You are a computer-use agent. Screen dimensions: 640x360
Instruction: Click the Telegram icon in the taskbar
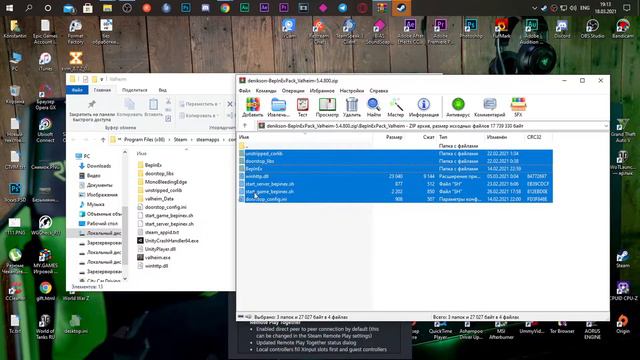click(x=342, y=8)
